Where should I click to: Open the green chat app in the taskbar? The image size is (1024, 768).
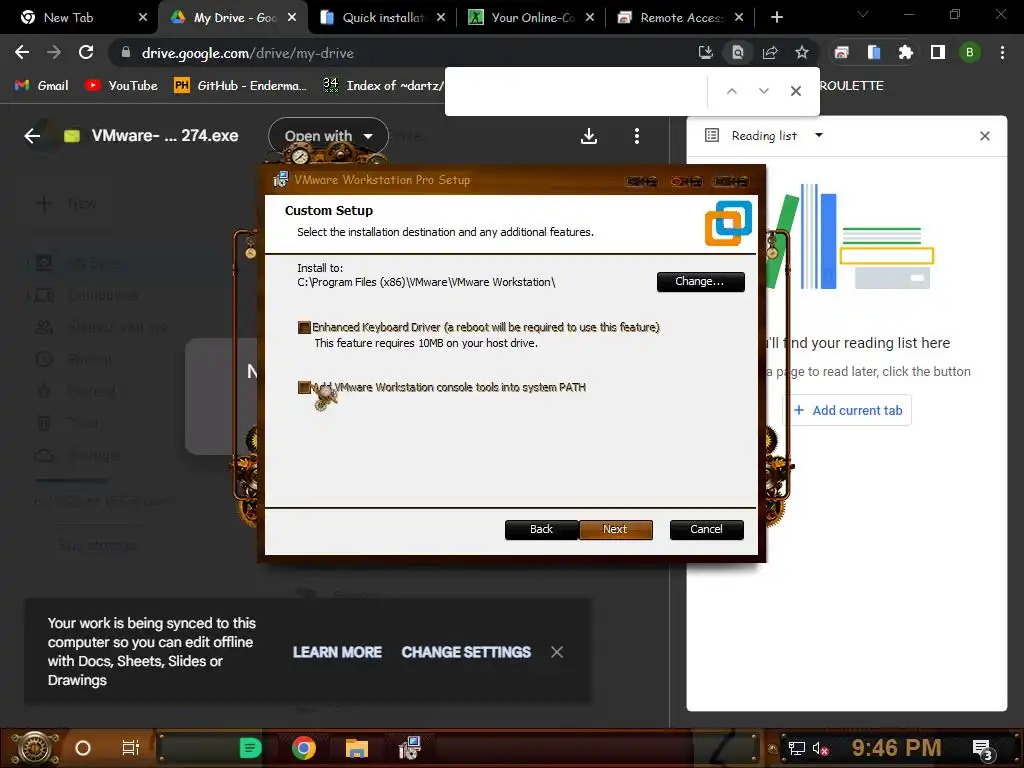250,748
